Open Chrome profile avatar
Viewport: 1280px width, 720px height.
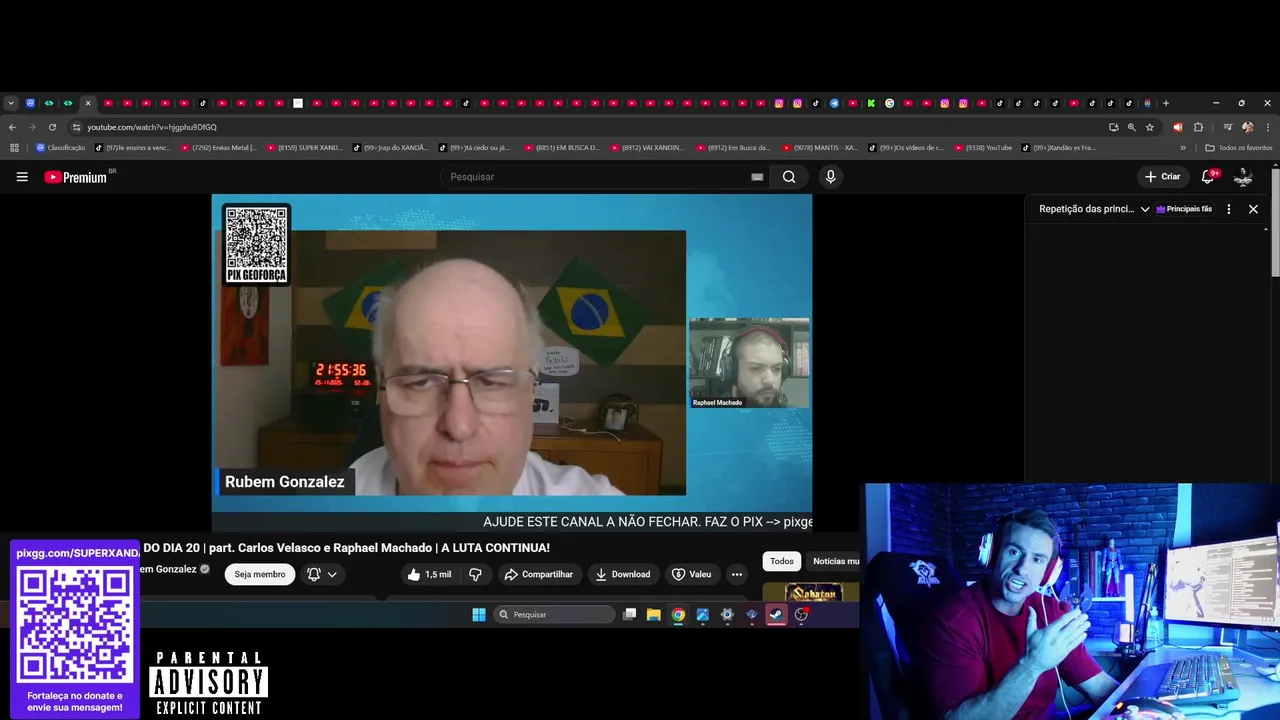click(1247, 127)
